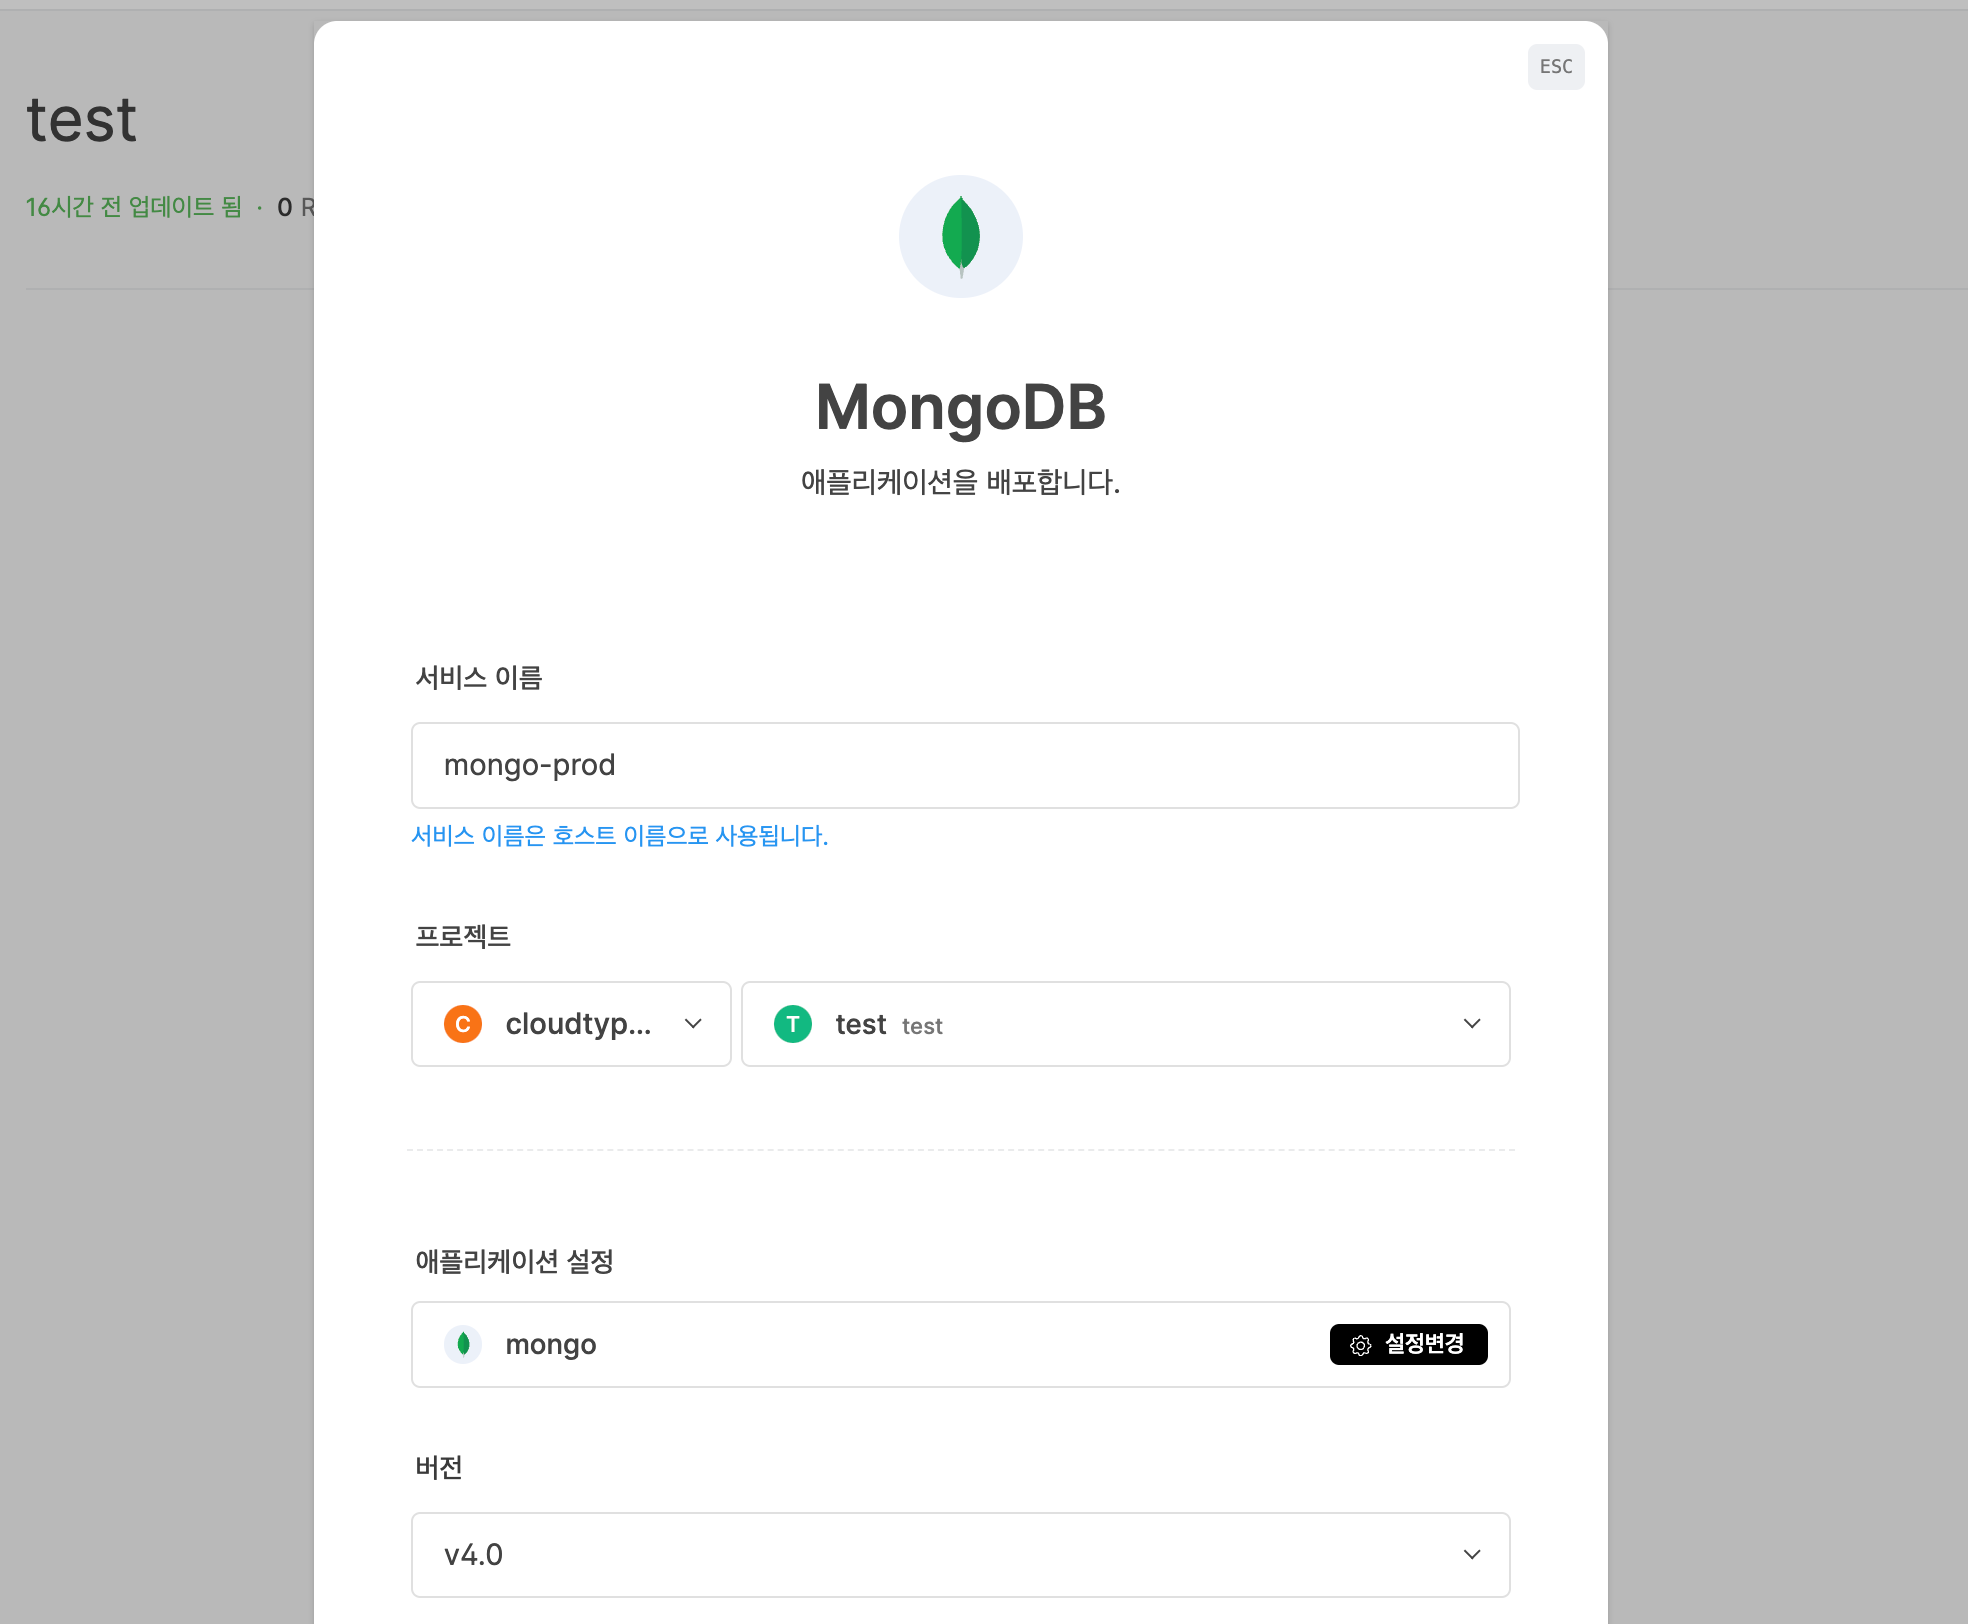This screenshot has width=1968, height=1624.
Task: Click the orange C workspace avatar
Action: click(x=463, y=1024)
